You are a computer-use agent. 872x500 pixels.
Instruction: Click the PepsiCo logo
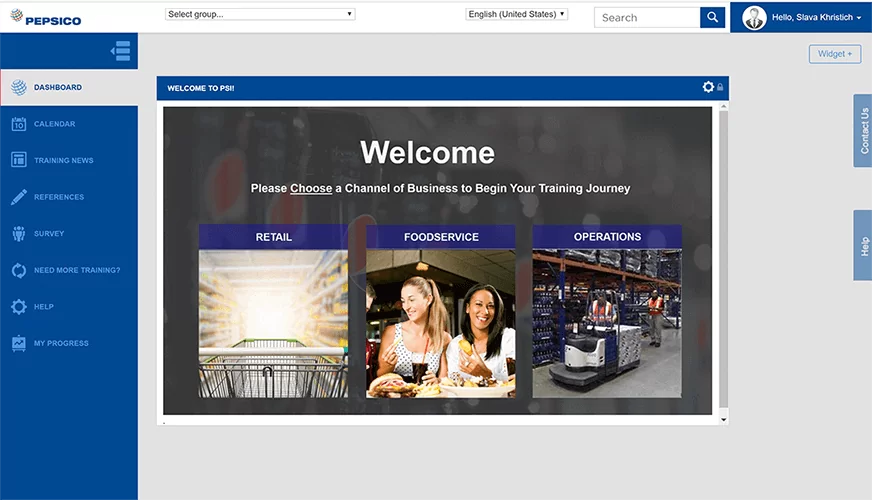pyautogui.click(x=46, y=18)
